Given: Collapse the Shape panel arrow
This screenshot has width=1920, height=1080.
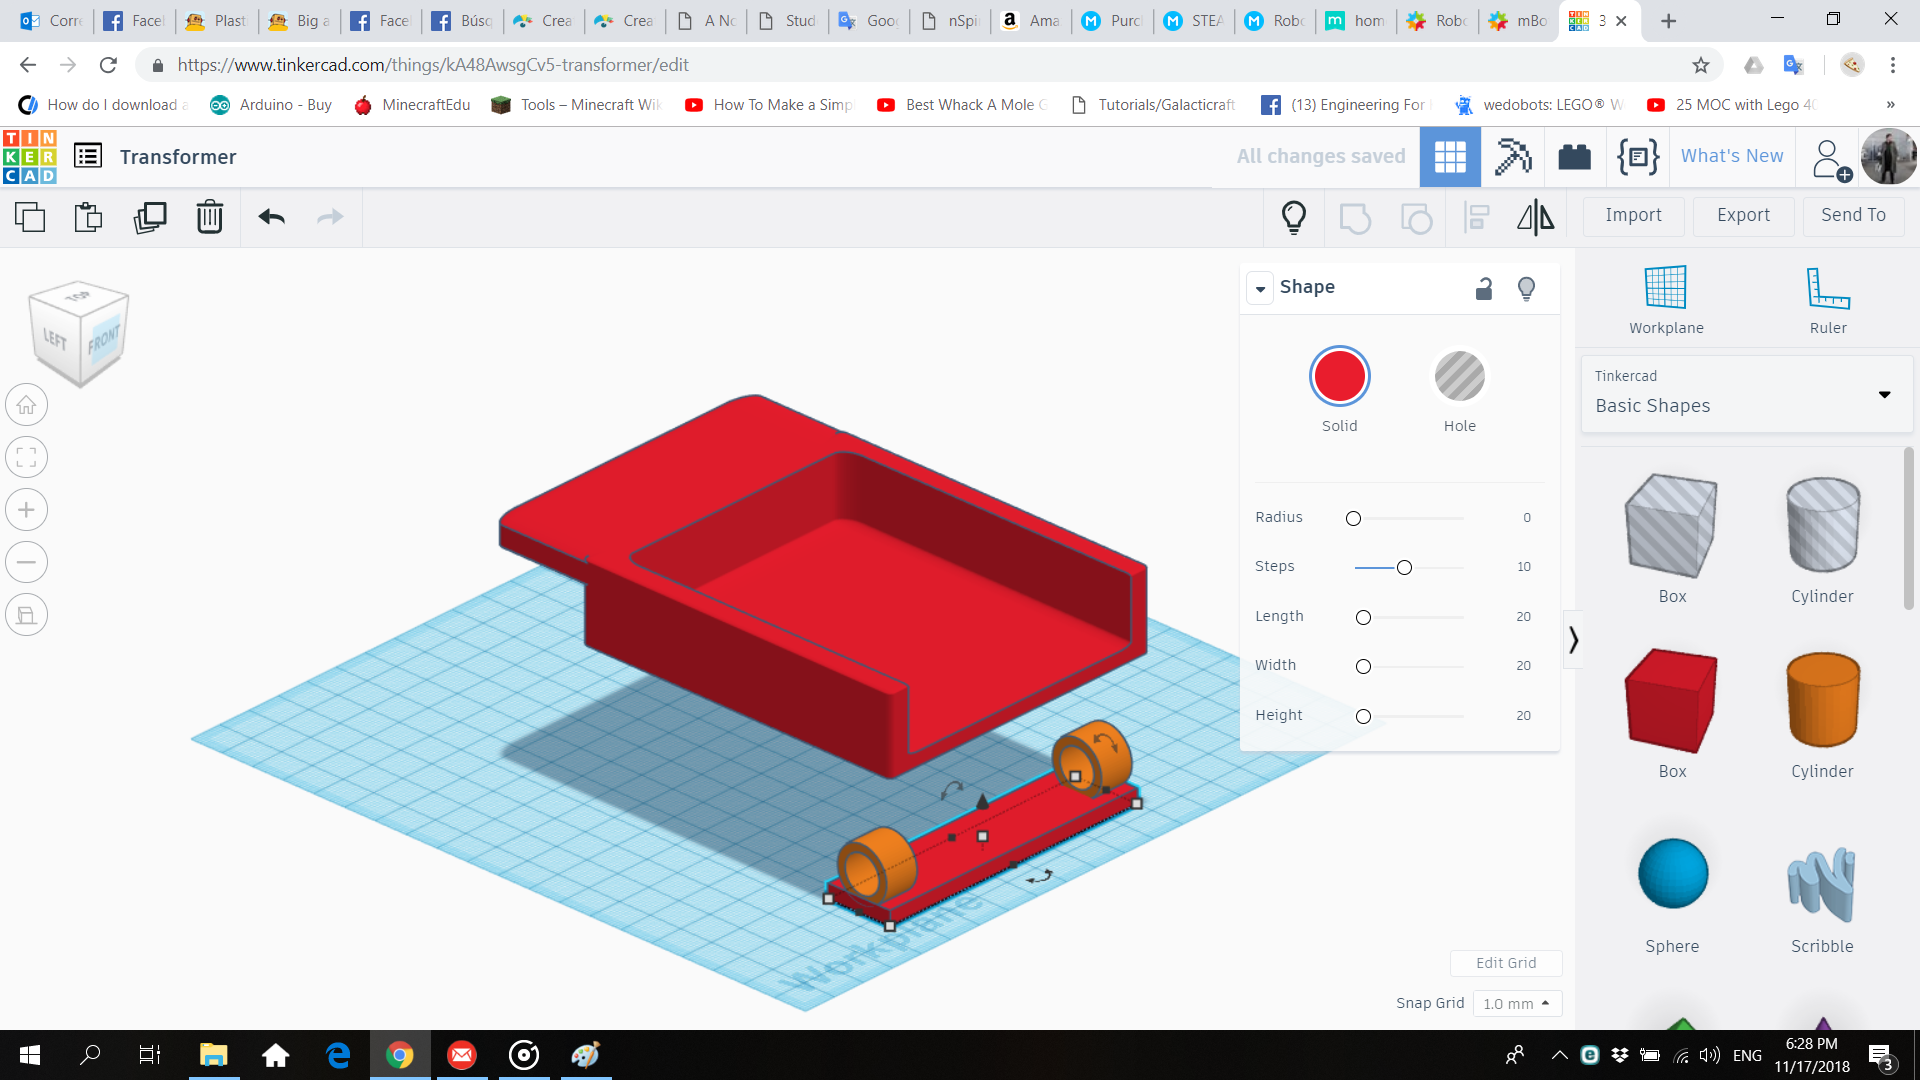Looking at the screenshot, I should tap(1260, 289).
